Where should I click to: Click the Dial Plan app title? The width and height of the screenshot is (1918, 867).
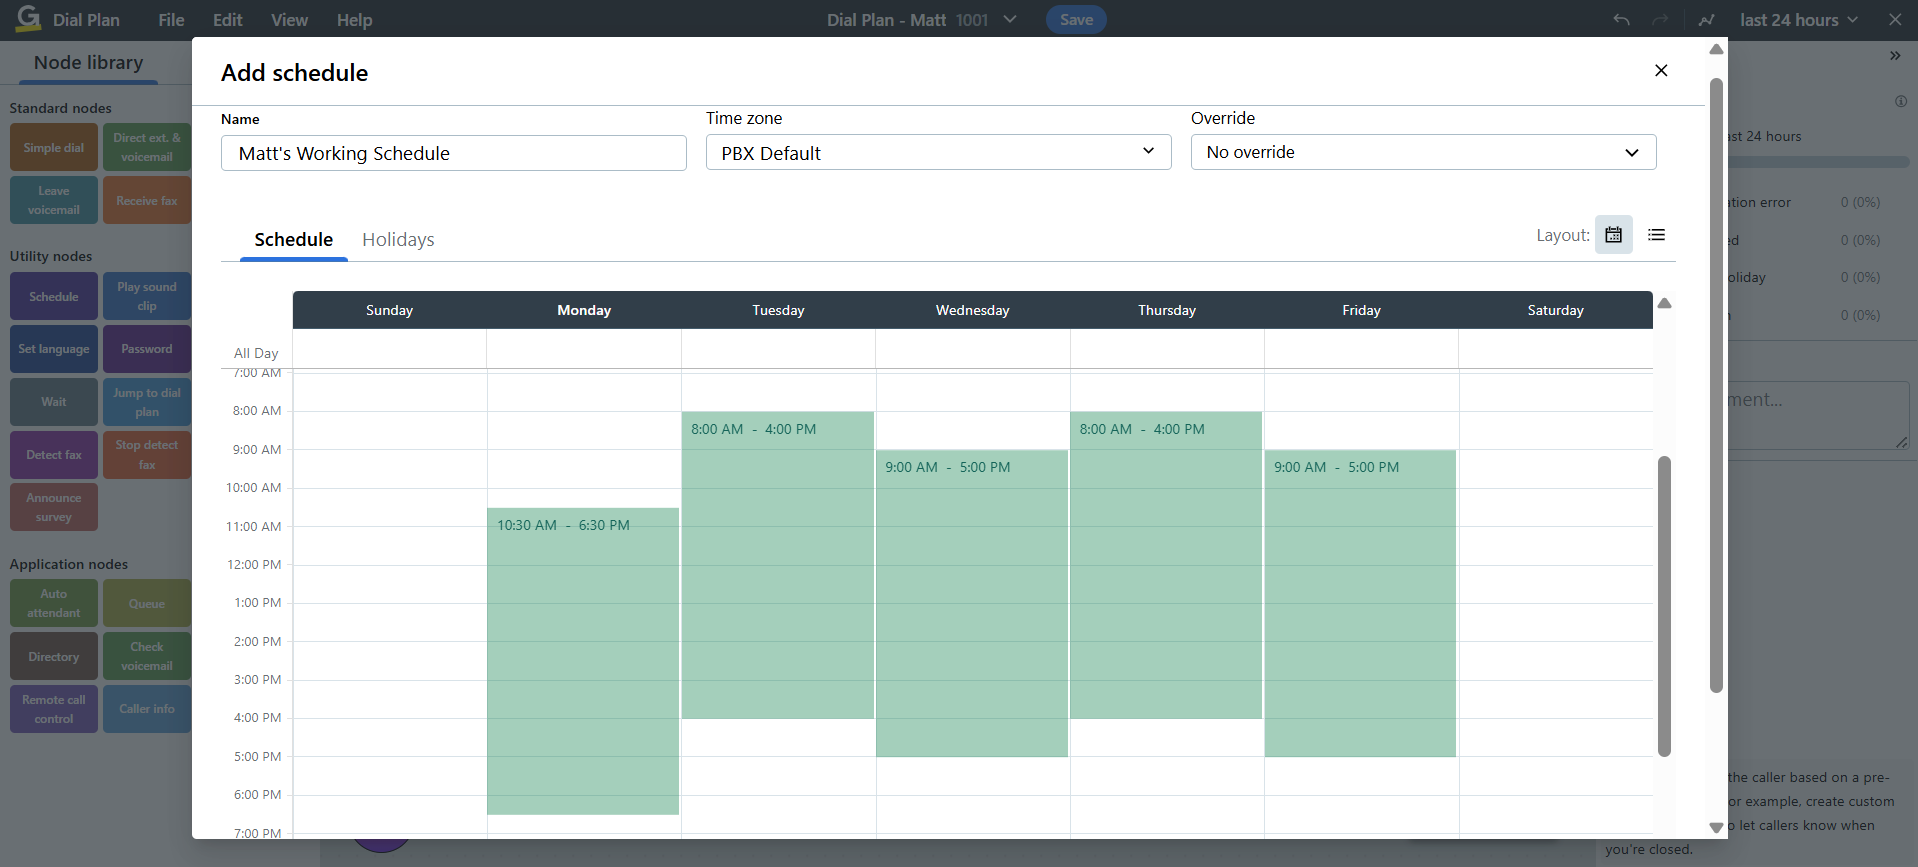pyautogui.click(x=86, y=20)
